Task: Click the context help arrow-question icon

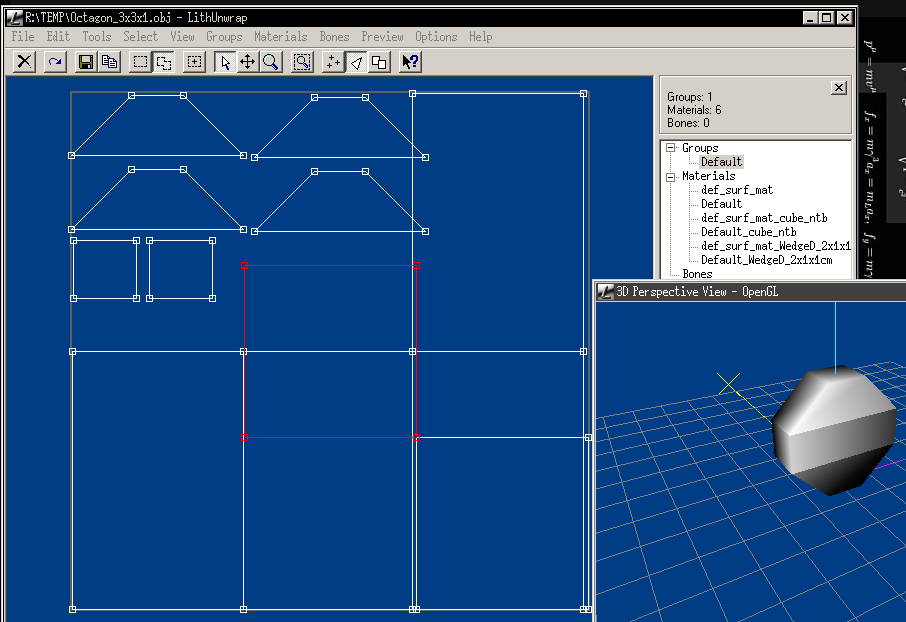Action: (410, 62)
